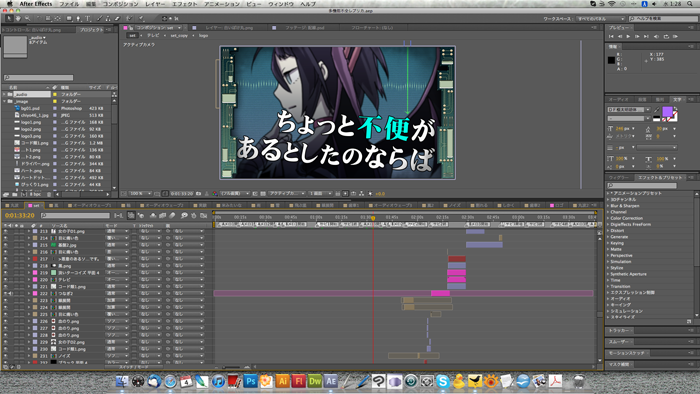This screenshot has width=700, height=394.
Task: Select the Pen tool in toolbar
Action: click(78, 19)
